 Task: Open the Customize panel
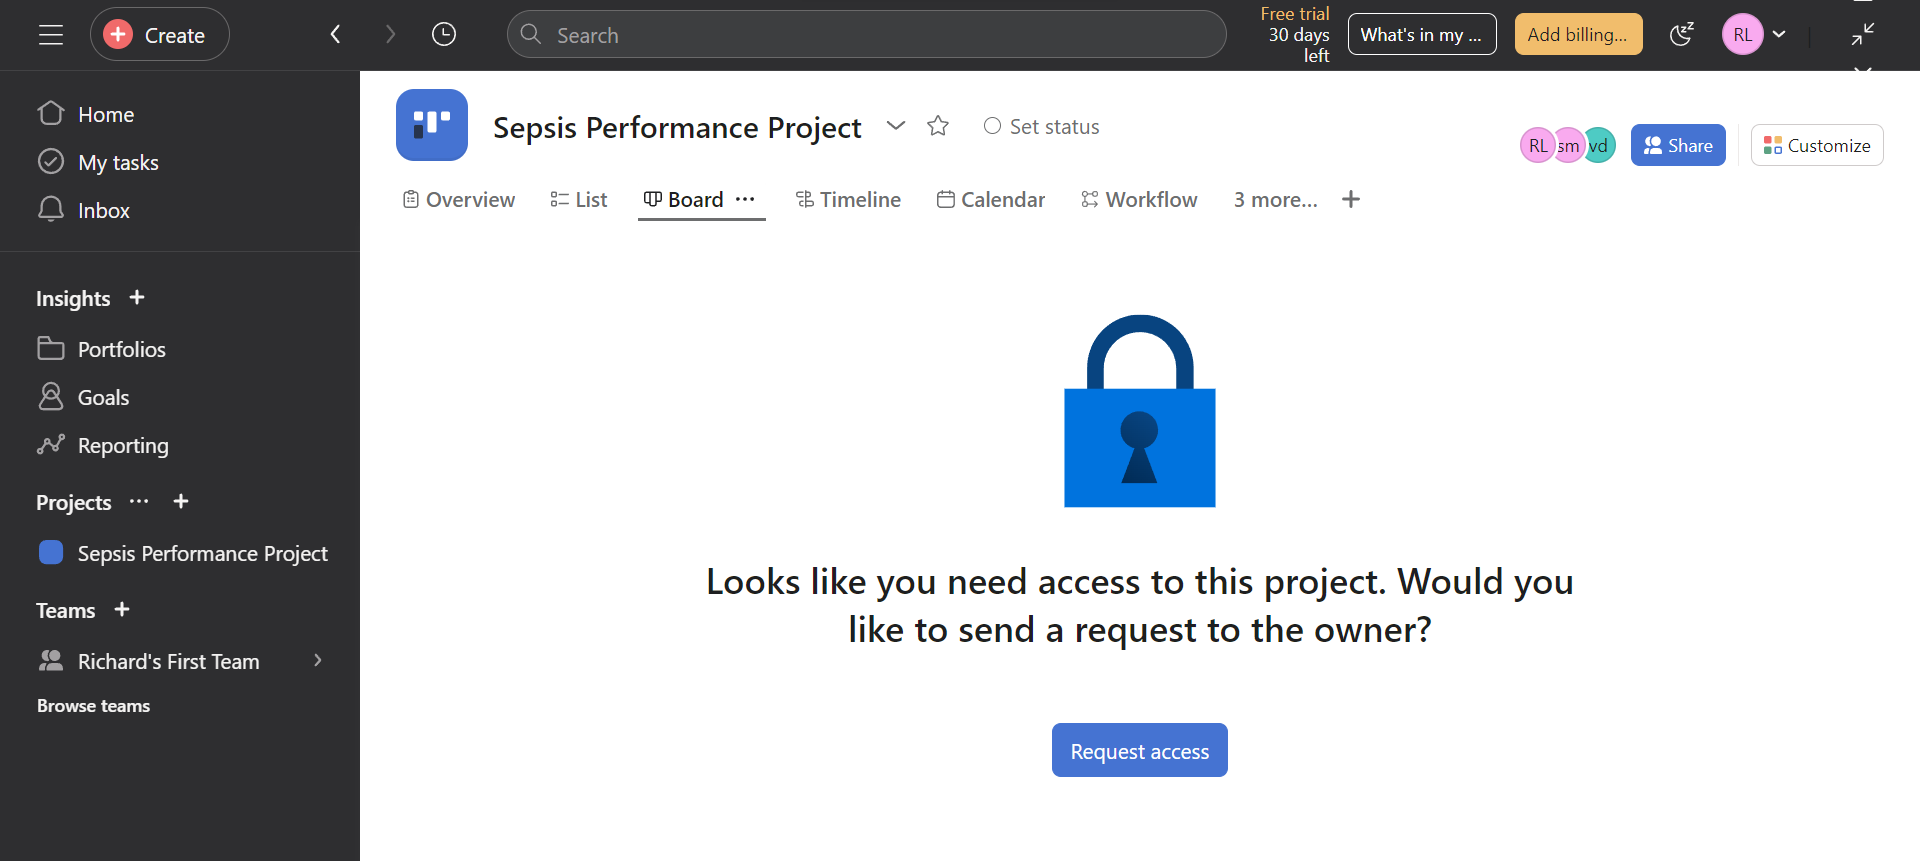tap(1817, 145)
